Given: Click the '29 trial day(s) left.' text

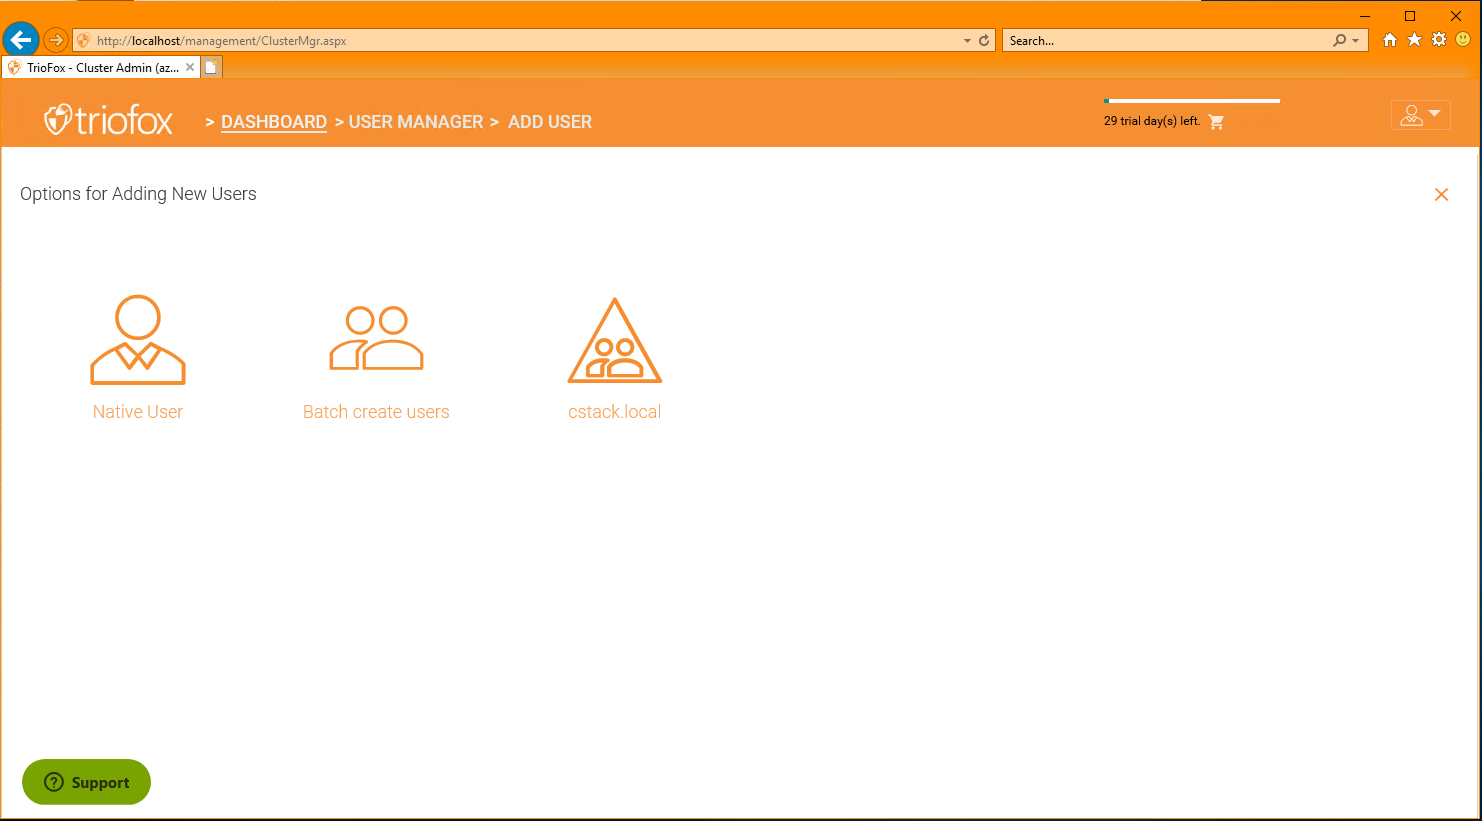Looking at the screenshot, I should pyautogui.click(x=1152, y=121).
